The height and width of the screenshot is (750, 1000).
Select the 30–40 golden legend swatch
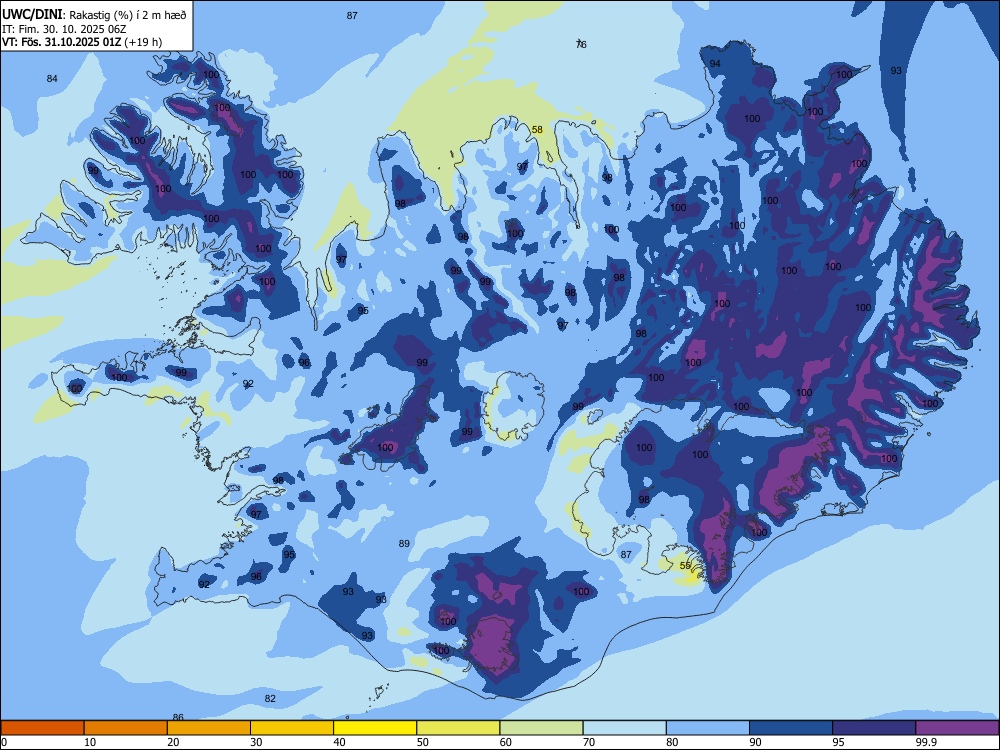click(x=292, y=728)
